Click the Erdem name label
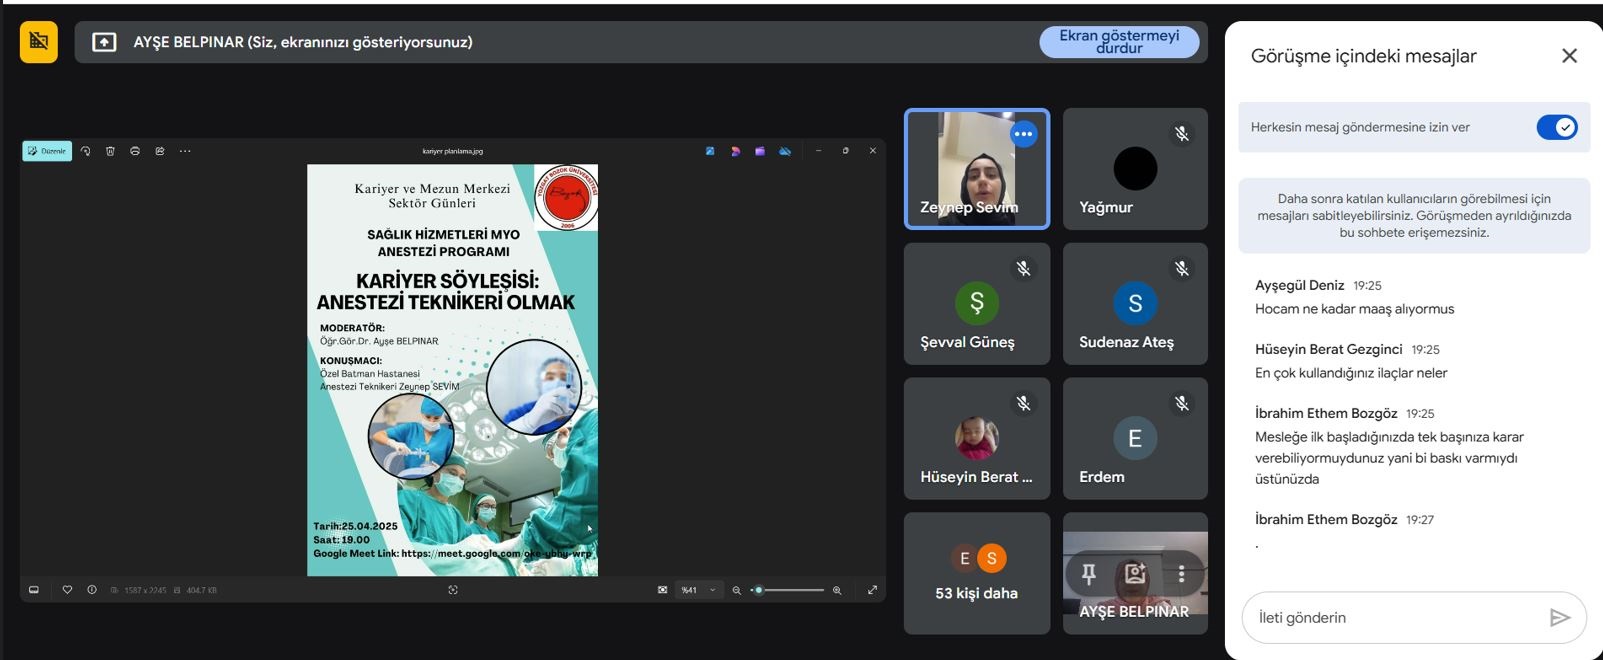Image resolution: width=1603 pixels, height=660 pixels. pos(1102,477)
